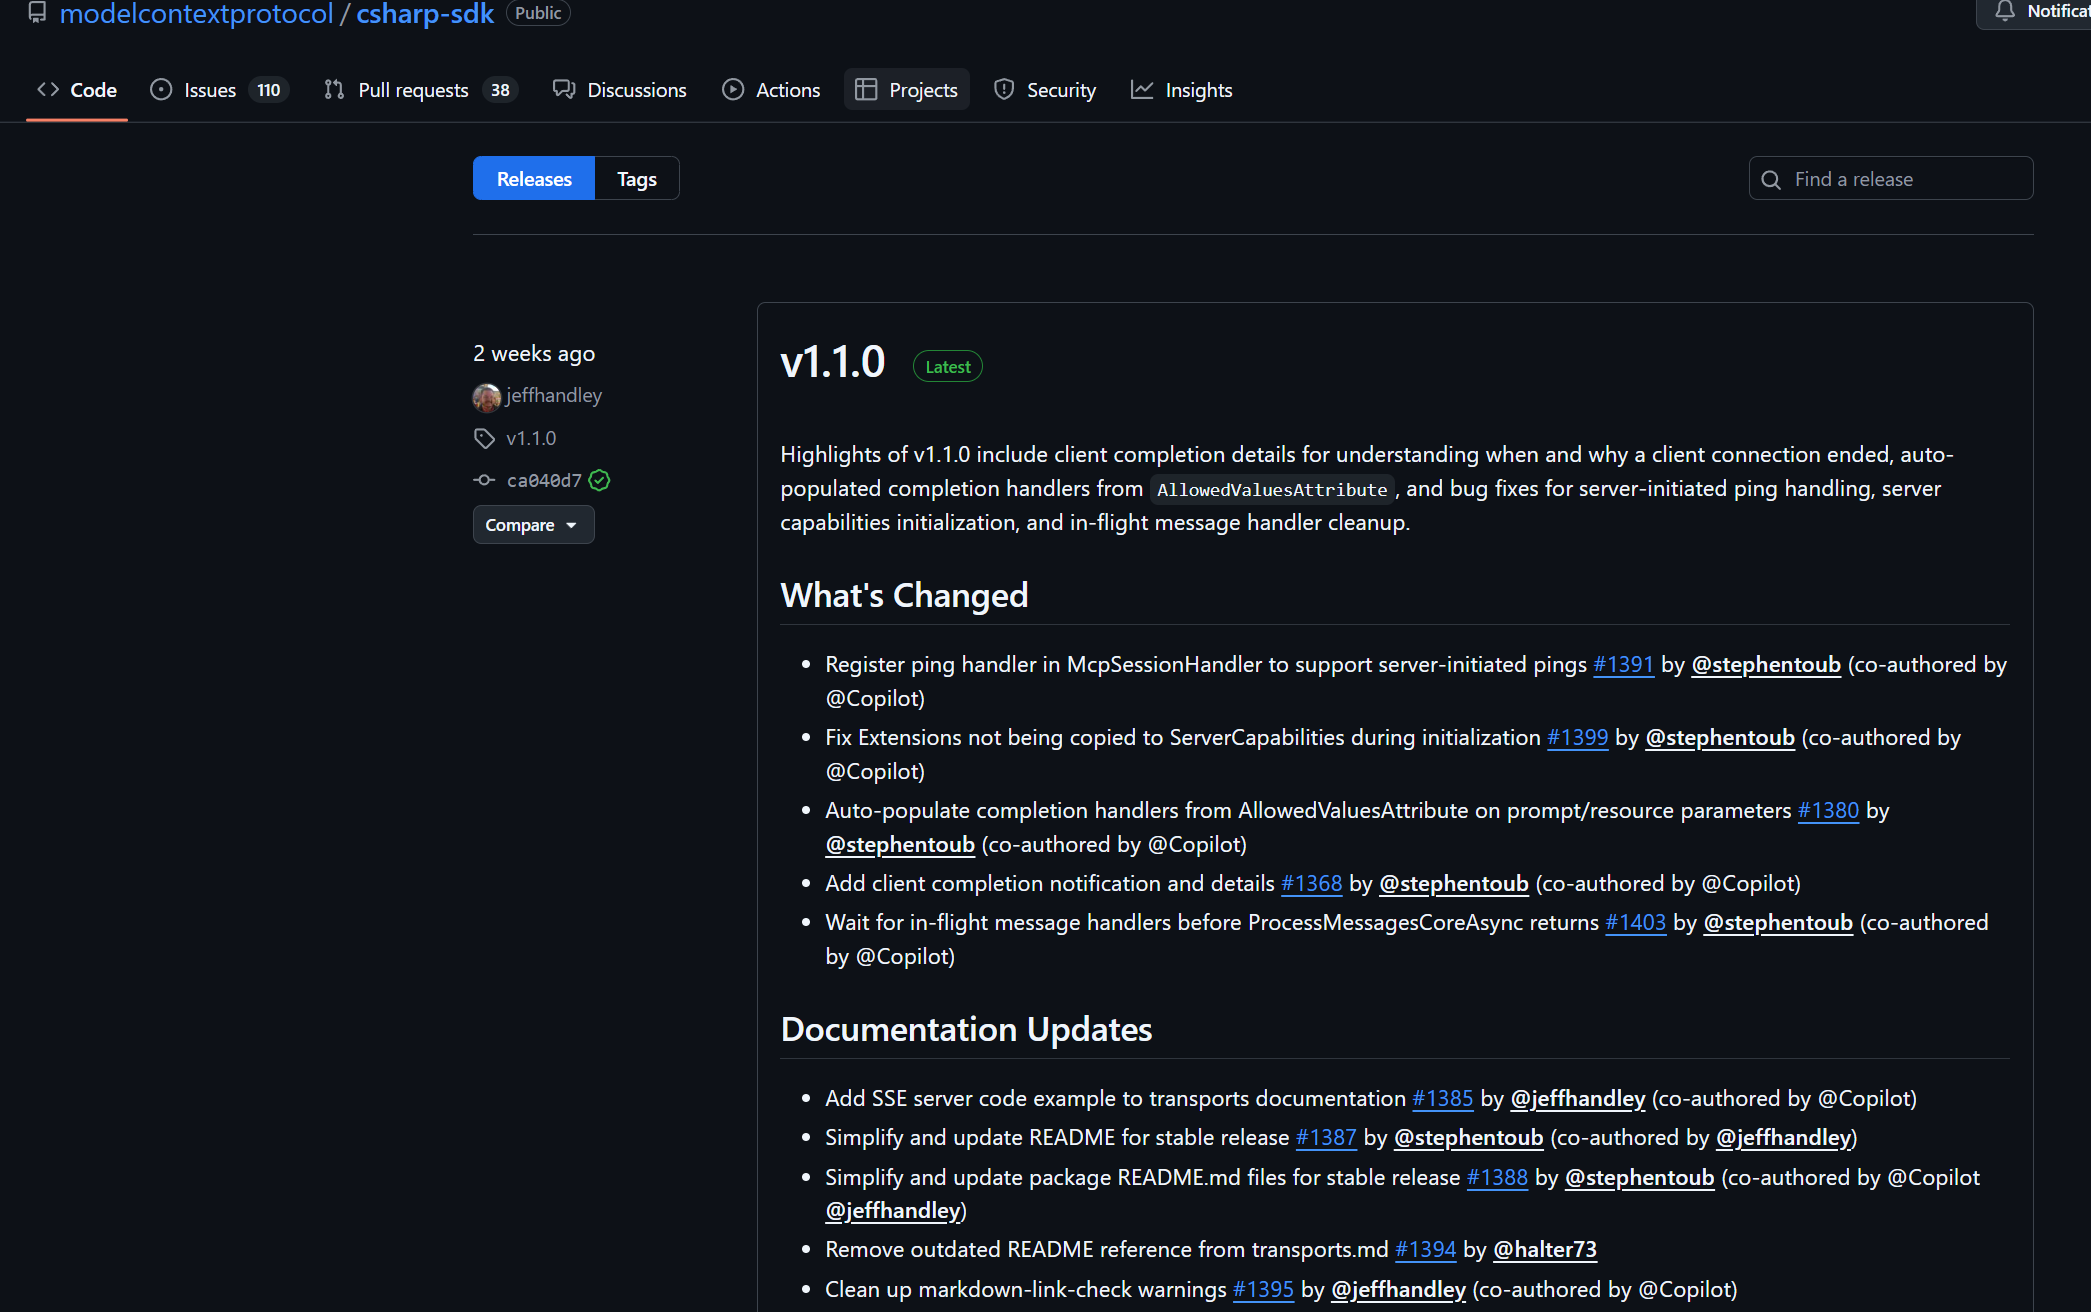
Task: Click @stephentoub on the #1391 entry
Action: click(x=1766, y=665)
